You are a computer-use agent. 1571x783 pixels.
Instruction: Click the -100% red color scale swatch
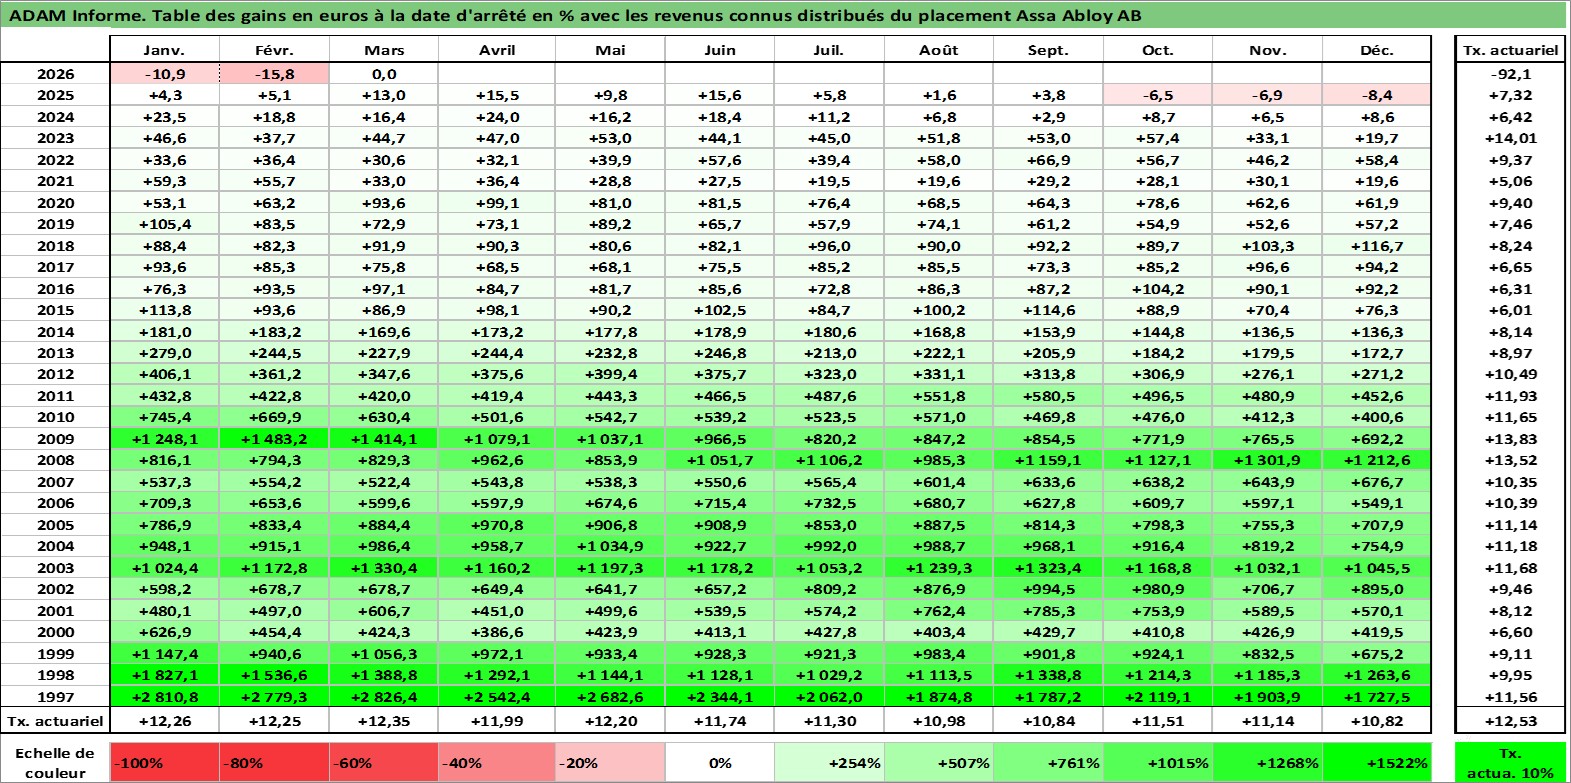[x=164, y=762]
